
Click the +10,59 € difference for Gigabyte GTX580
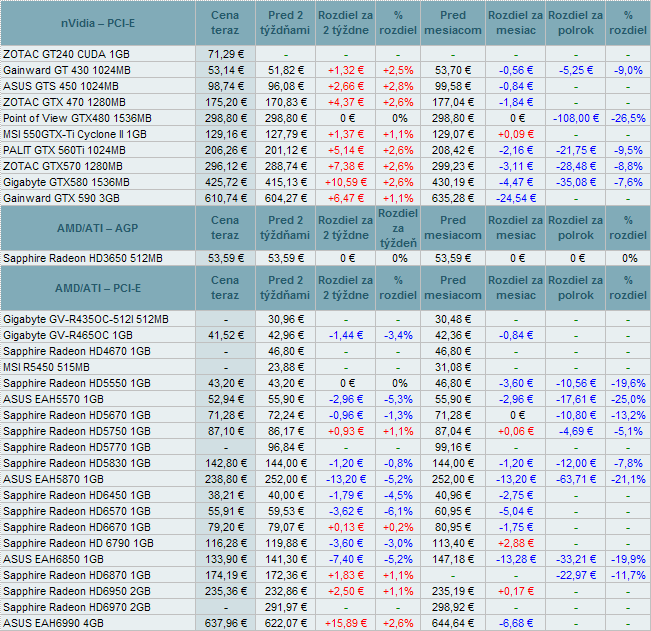(x=346, y=182)
